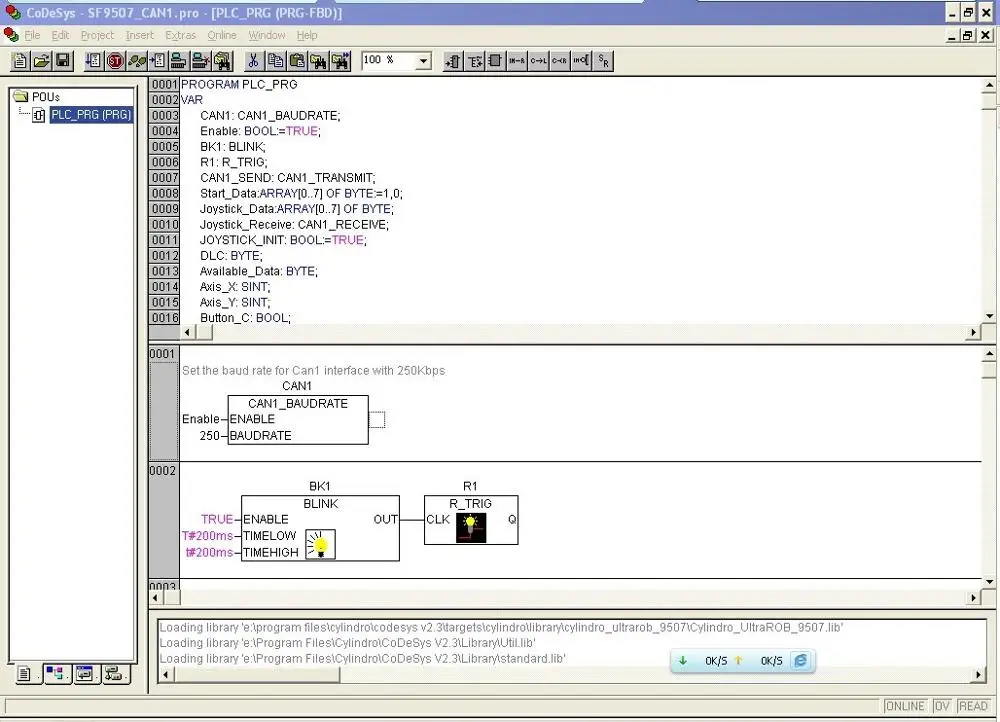
Task: Open the Online menu
Action: click(x=222, y=35)
